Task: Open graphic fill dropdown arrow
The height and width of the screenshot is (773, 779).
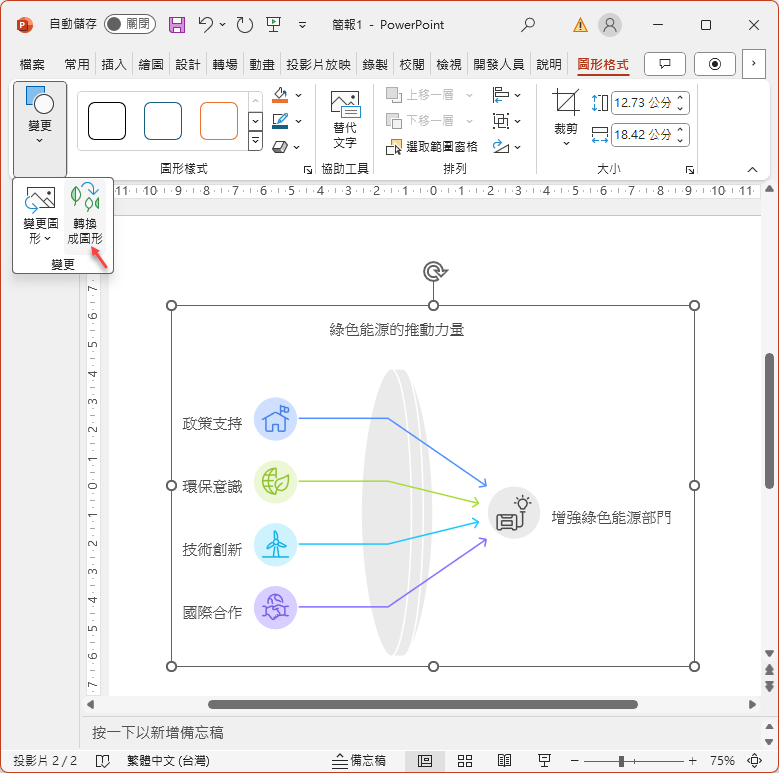Action: (x=299, y=95)
